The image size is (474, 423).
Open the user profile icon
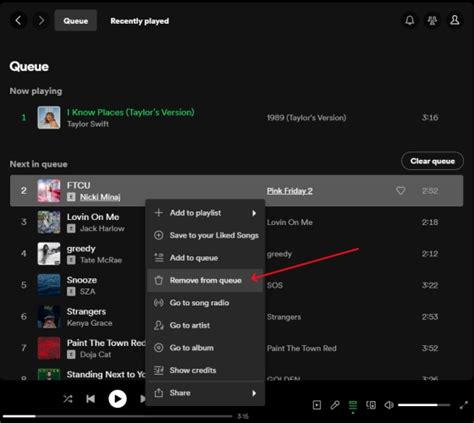(455, 21)
